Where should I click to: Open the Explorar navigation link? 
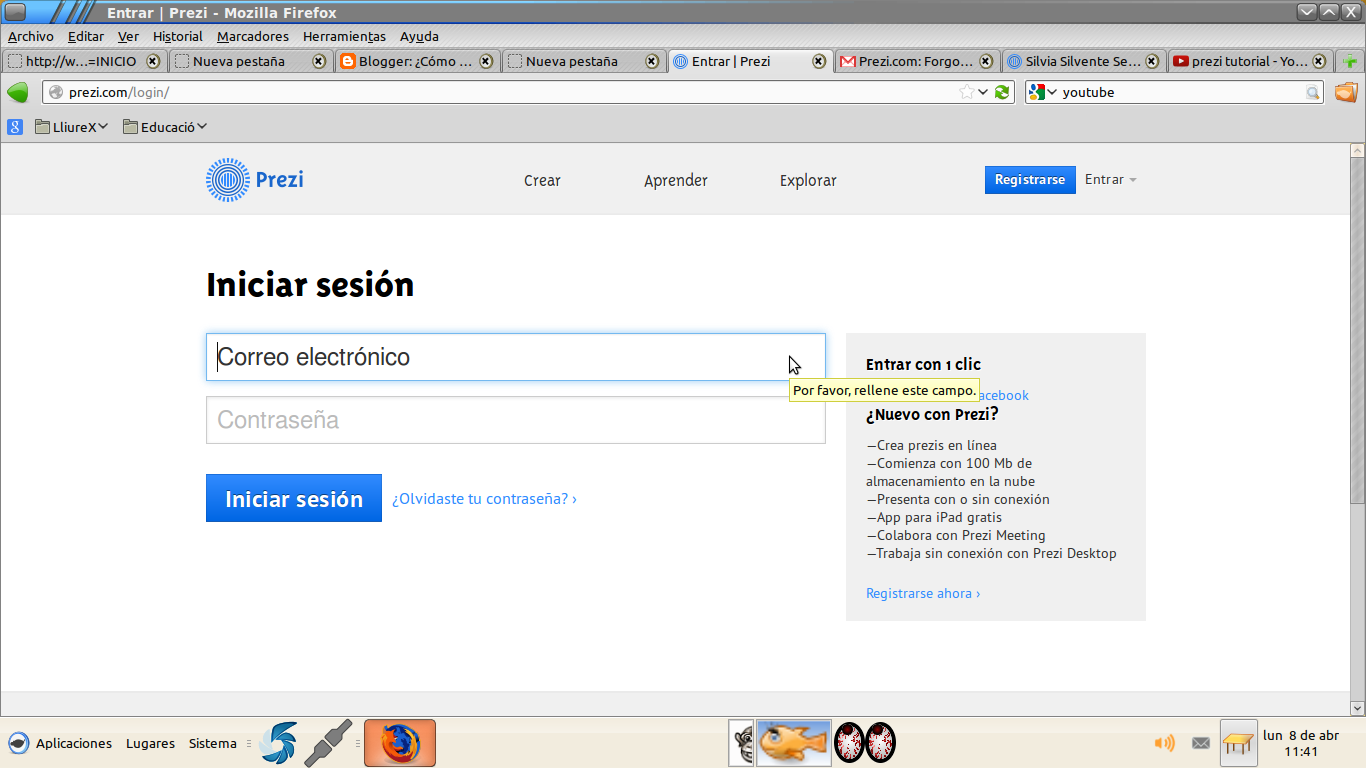808,180
